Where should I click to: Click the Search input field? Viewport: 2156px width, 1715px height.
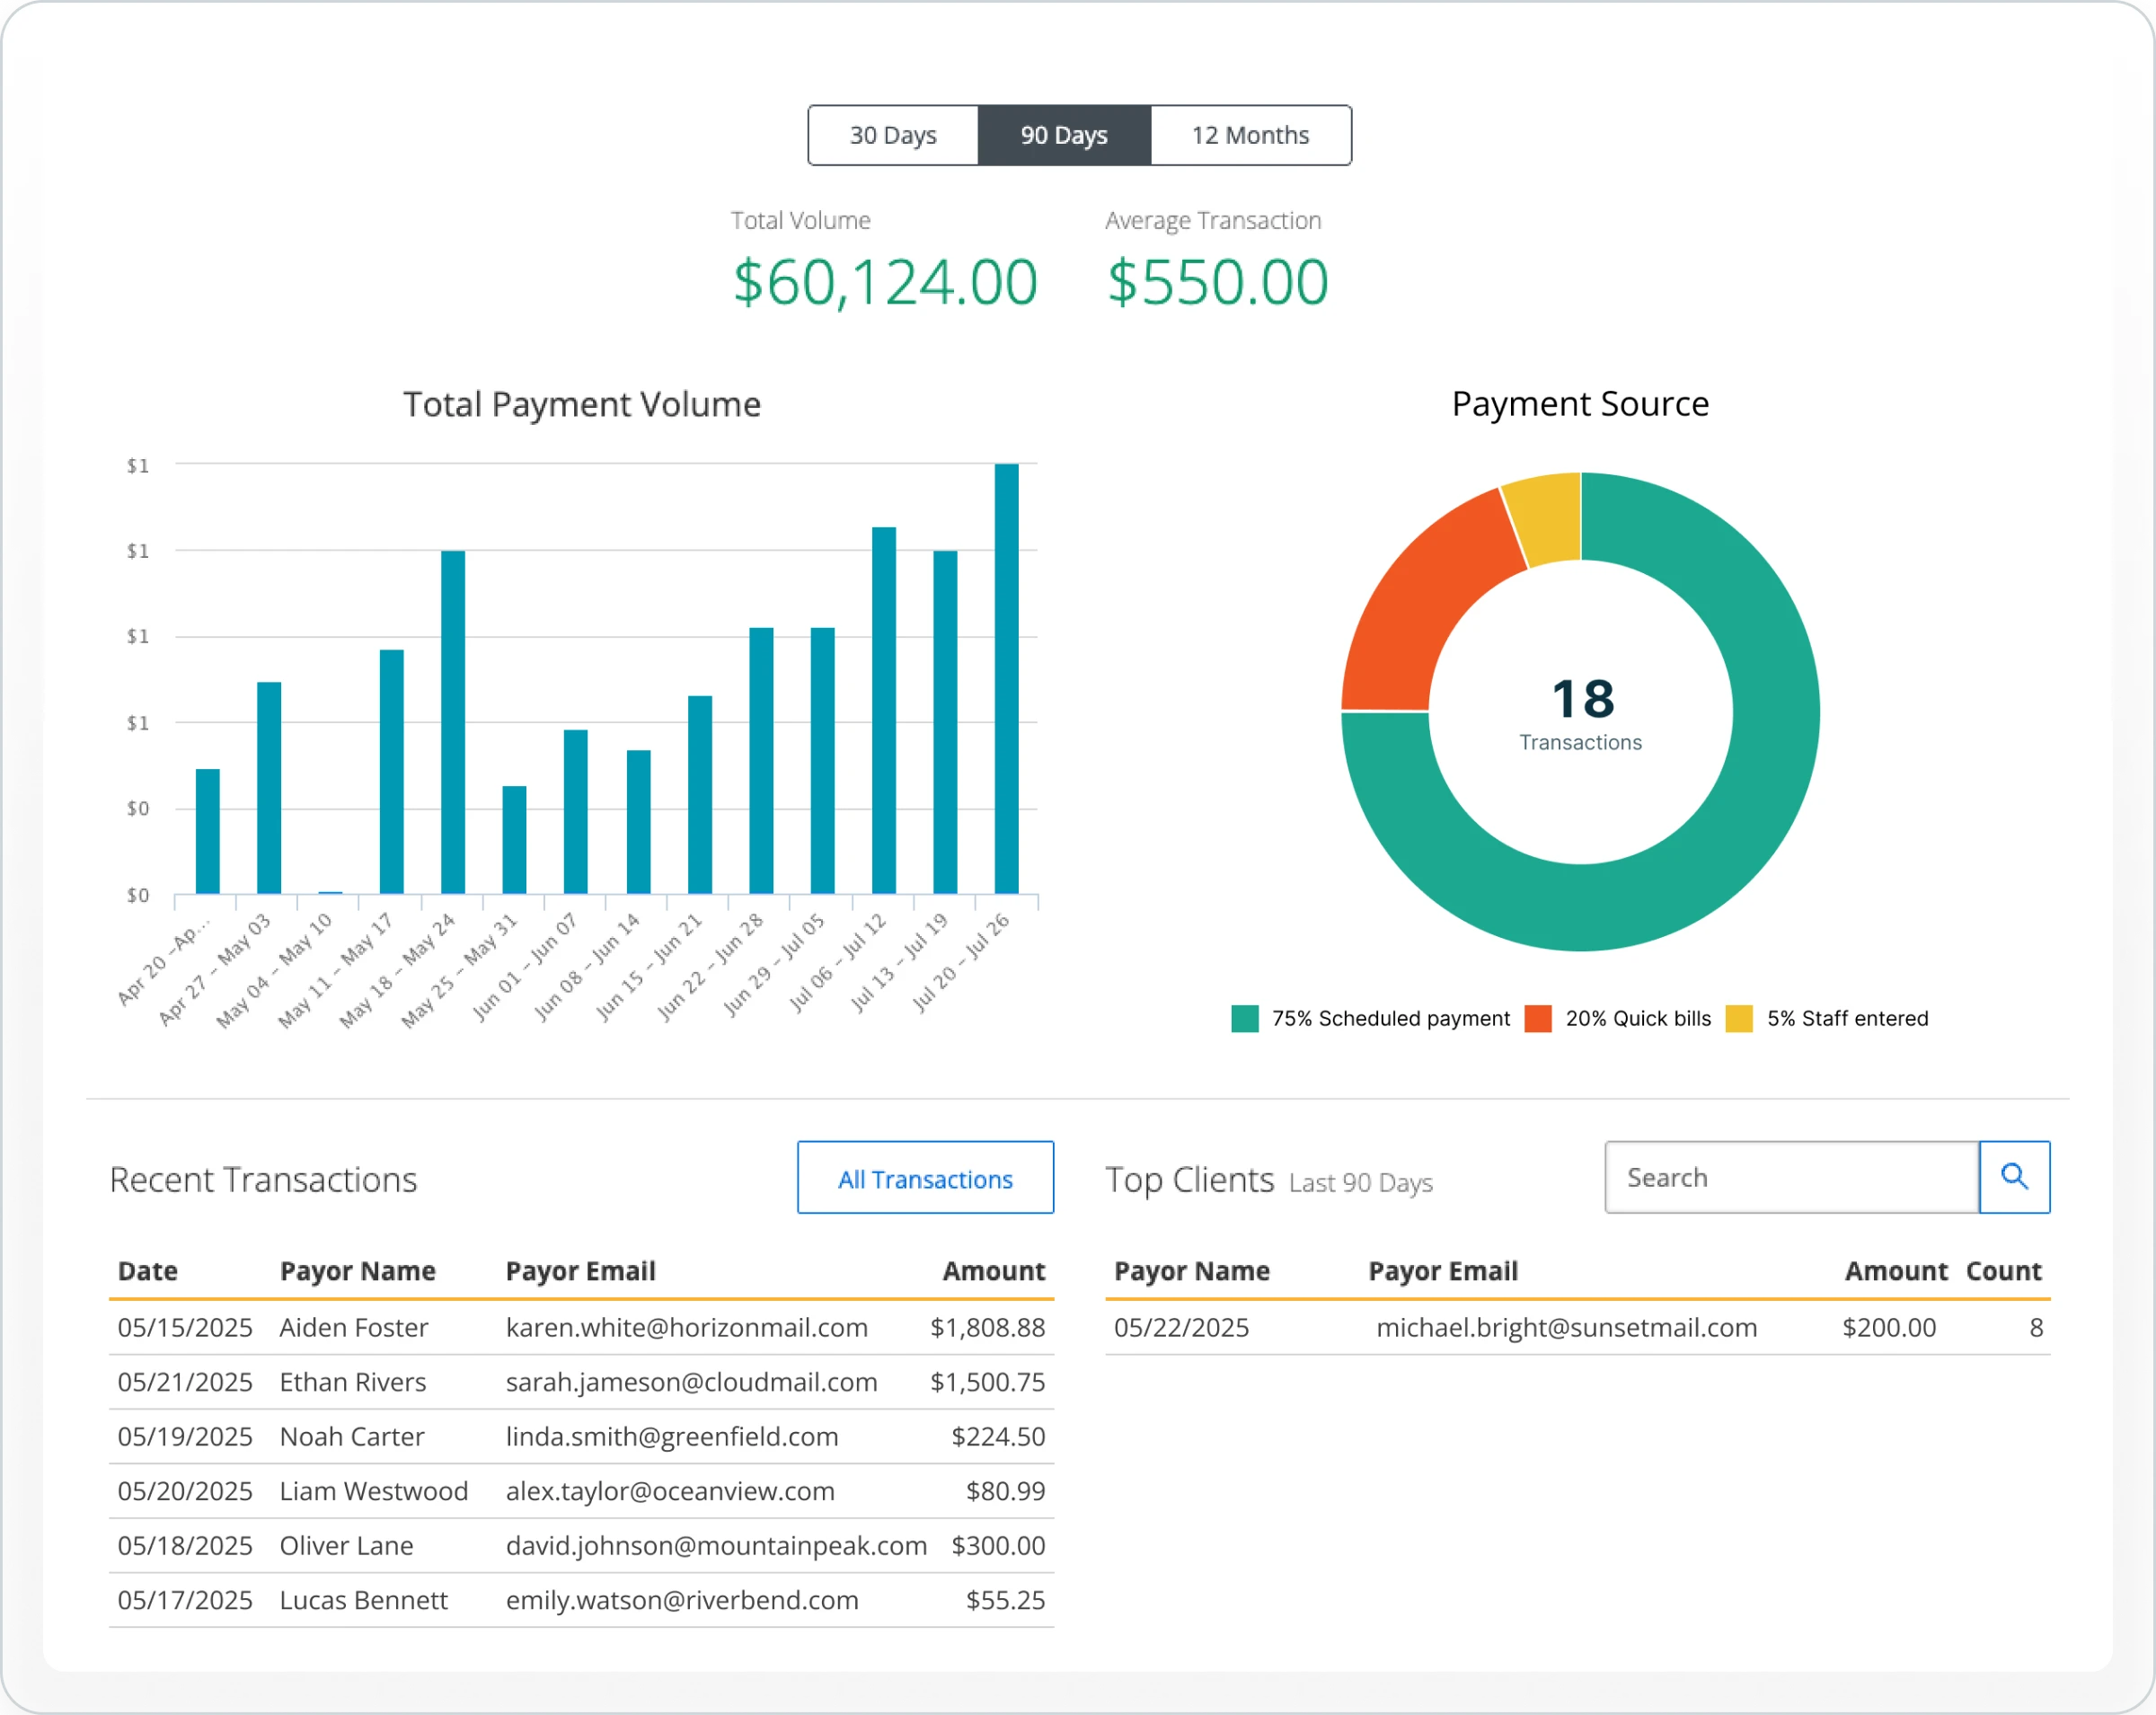pyautogui.click(x=1790, y=1177)
